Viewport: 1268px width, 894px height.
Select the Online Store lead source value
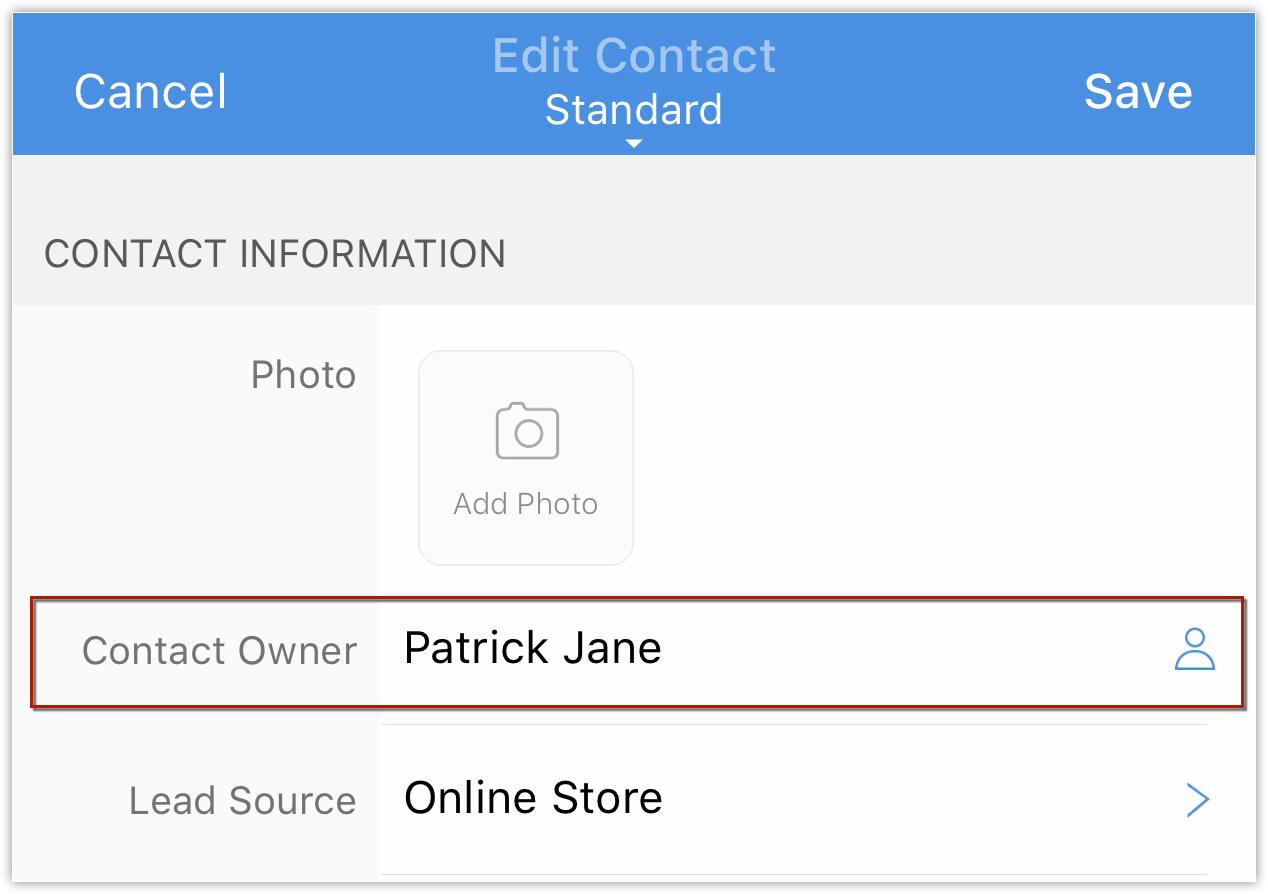[x=533, y=799]
